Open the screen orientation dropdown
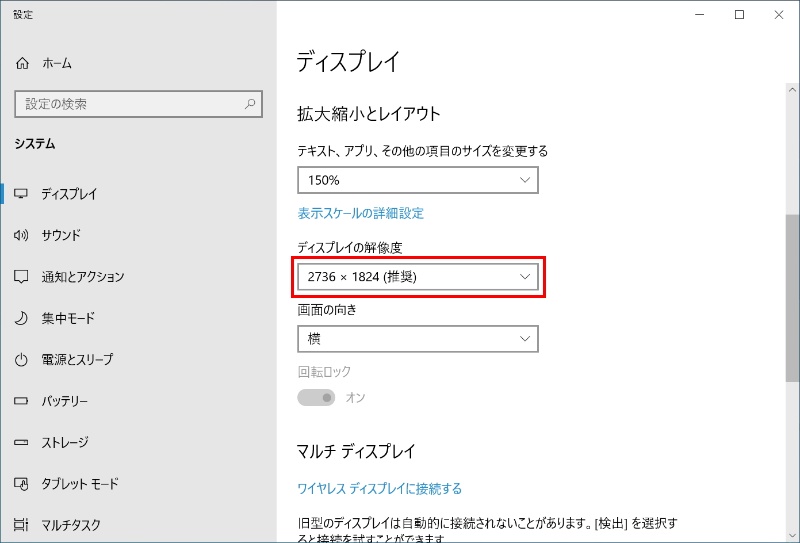 (418, 339)
